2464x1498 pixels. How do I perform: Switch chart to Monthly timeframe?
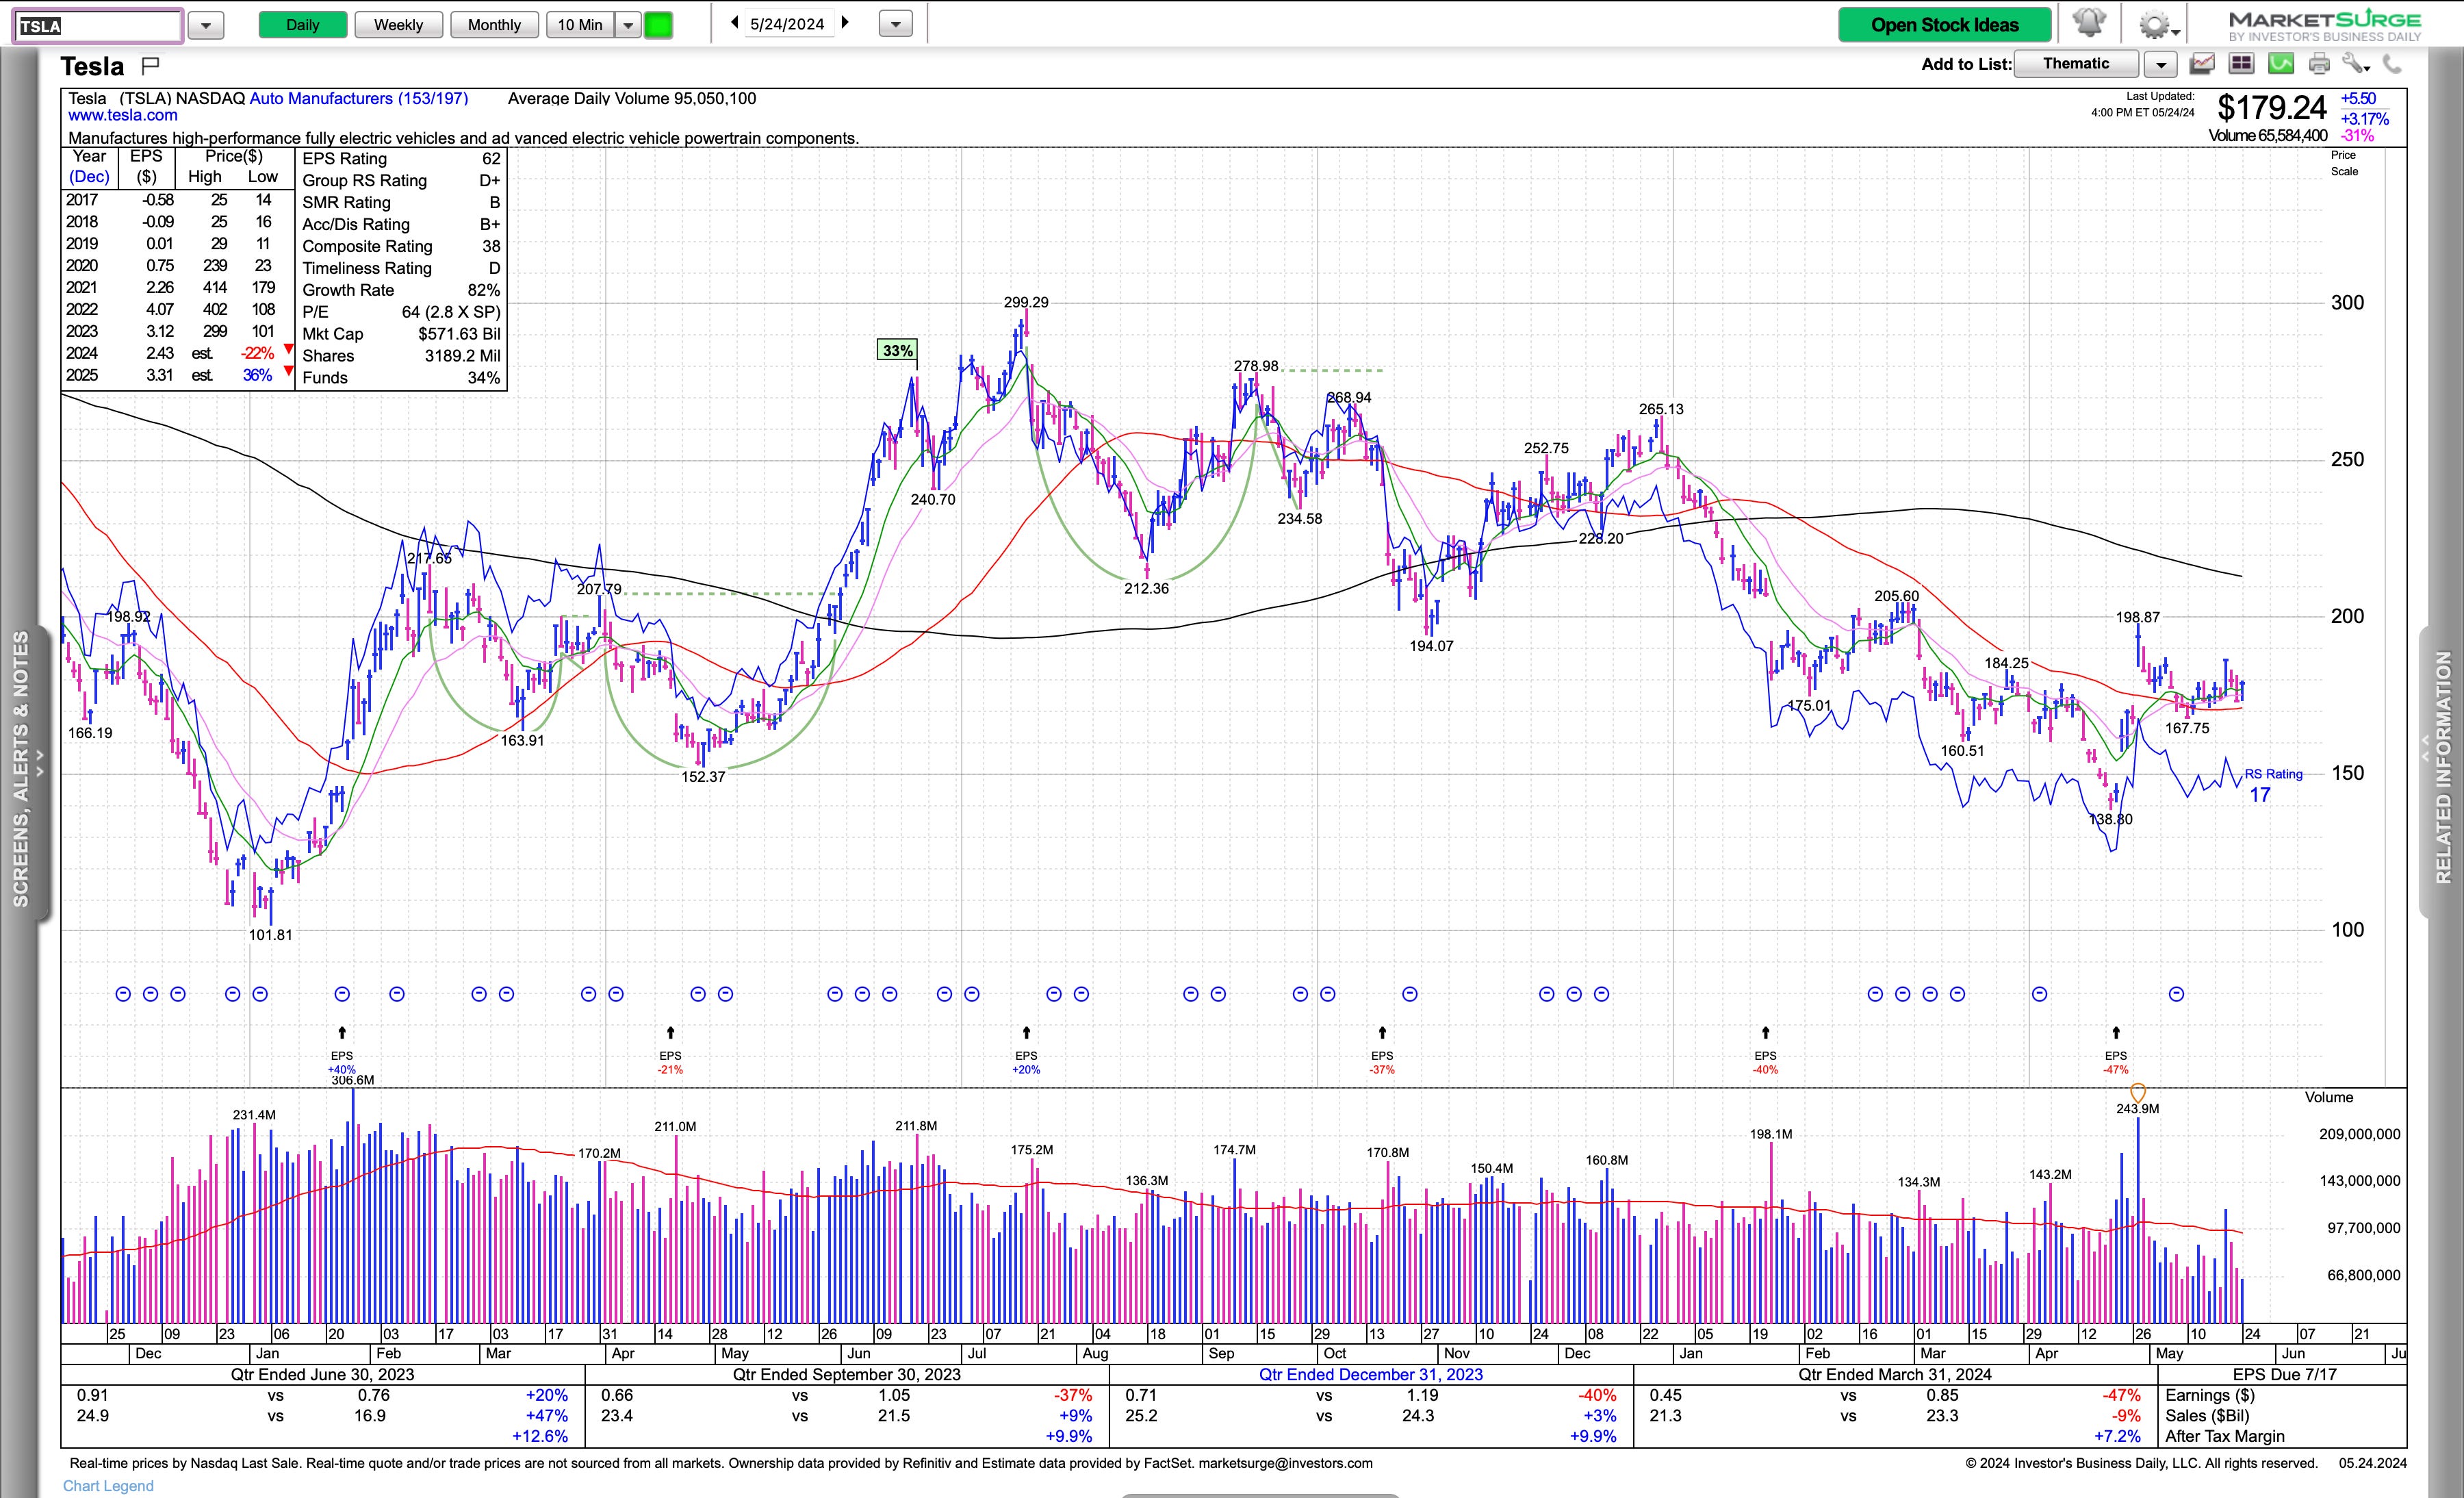[494, 25]
